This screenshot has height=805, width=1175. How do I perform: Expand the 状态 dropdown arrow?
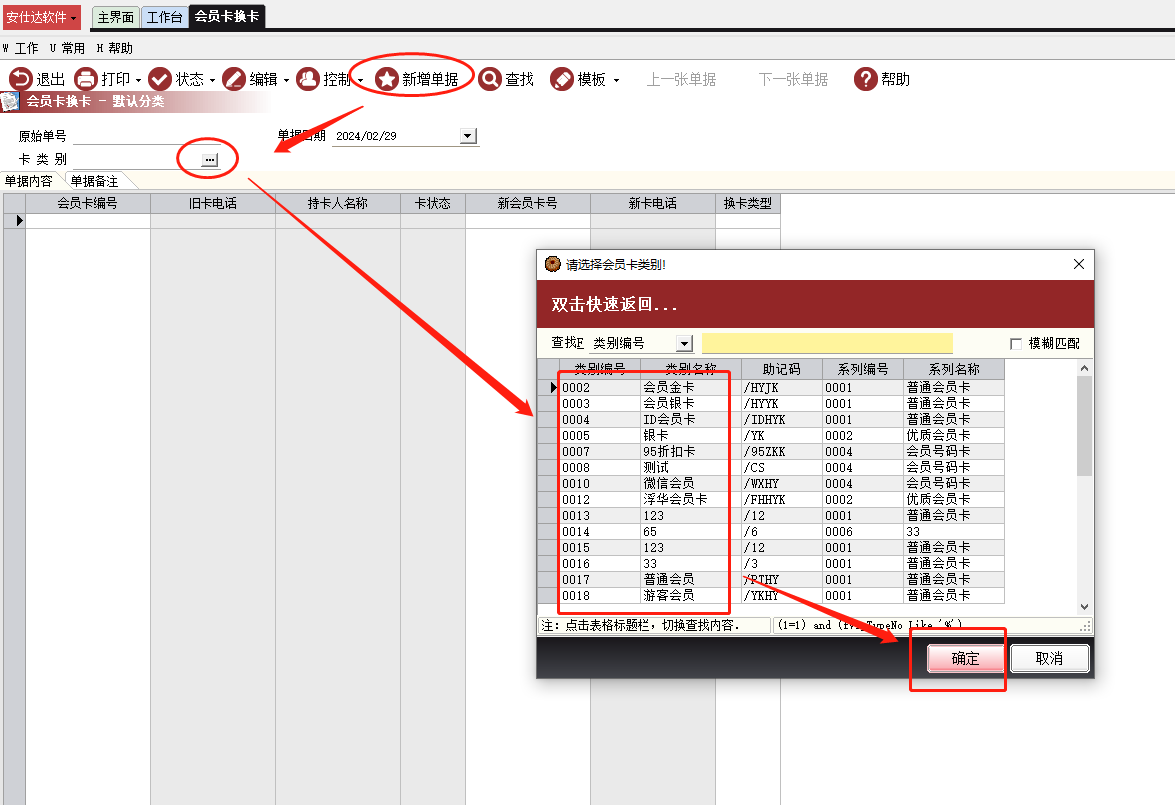[213, 80]
